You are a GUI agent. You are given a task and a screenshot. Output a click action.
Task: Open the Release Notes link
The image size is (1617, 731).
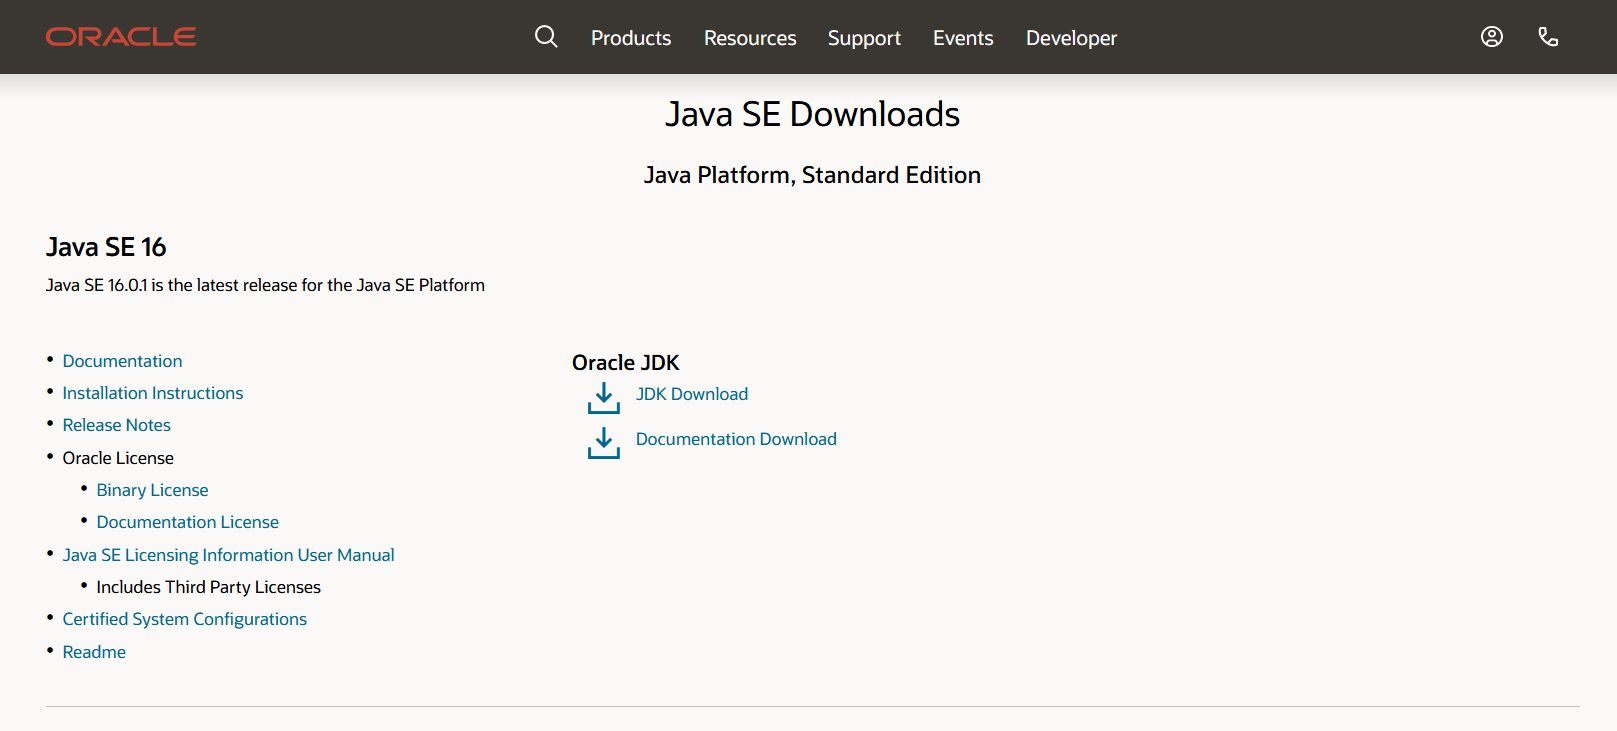tap(117, 425)
